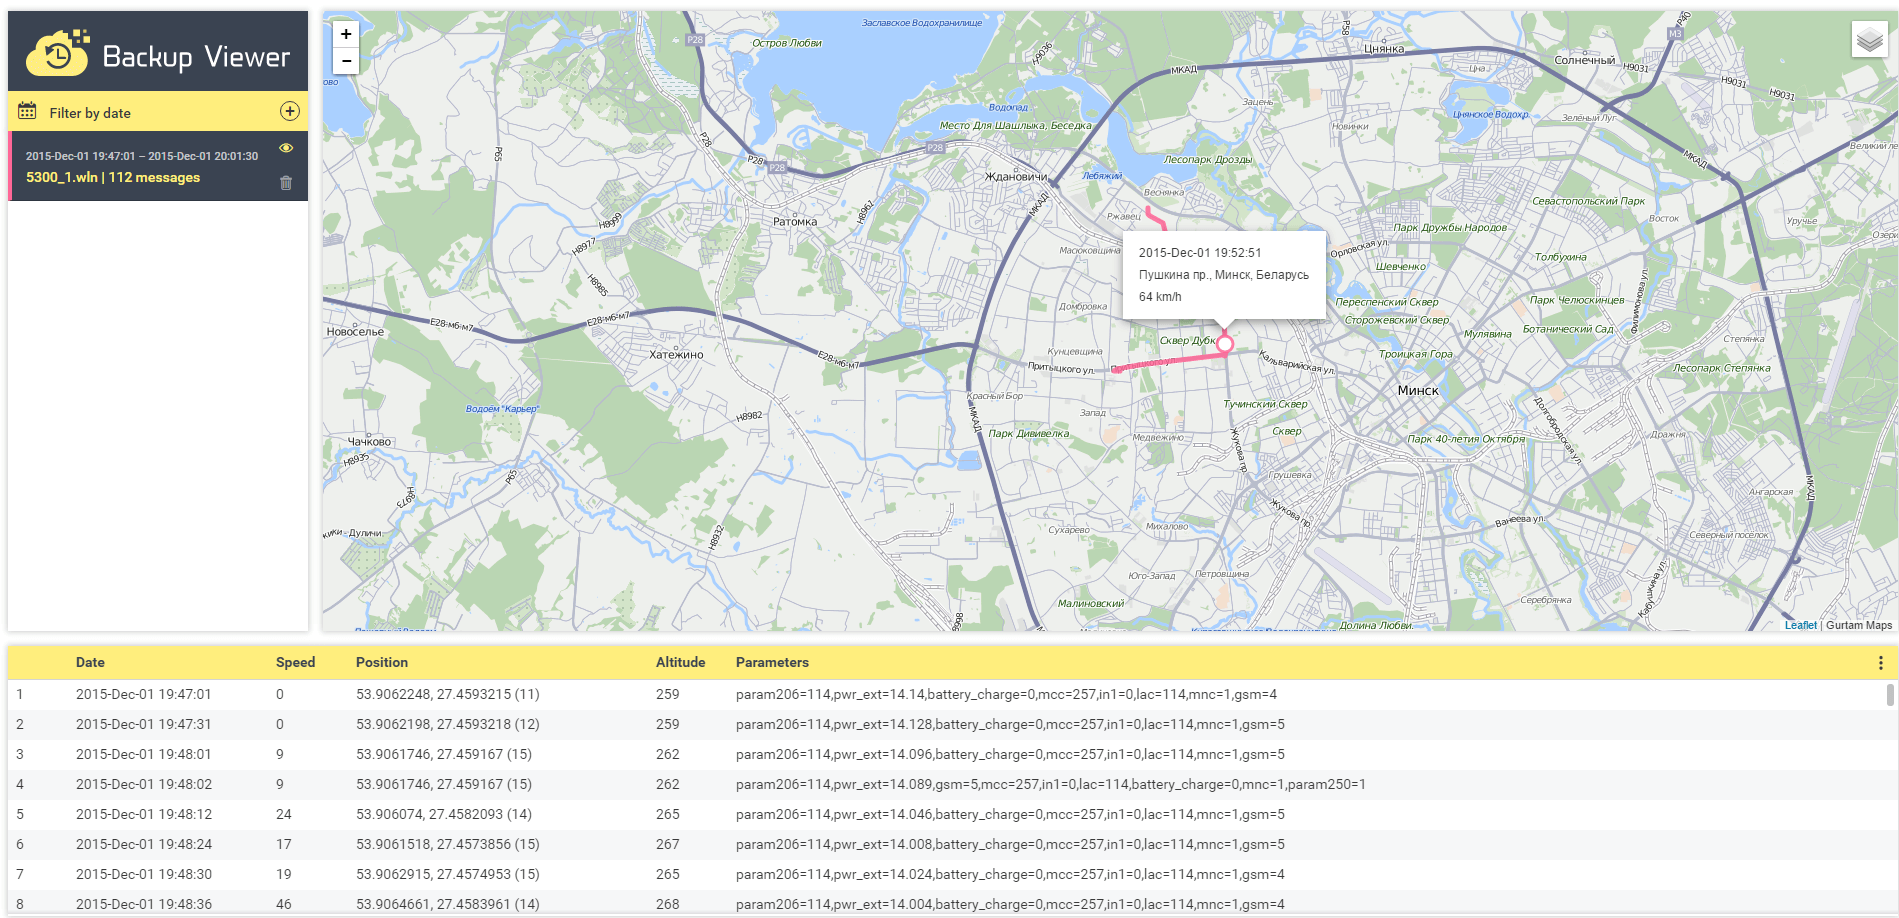
Task: Zoom out on the map
Action: pyautogui.click(x=346, y=61)
